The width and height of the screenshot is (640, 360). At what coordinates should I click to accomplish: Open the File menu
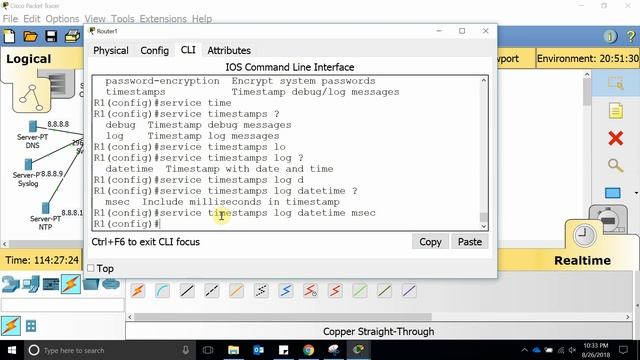(x=10, y=19)
